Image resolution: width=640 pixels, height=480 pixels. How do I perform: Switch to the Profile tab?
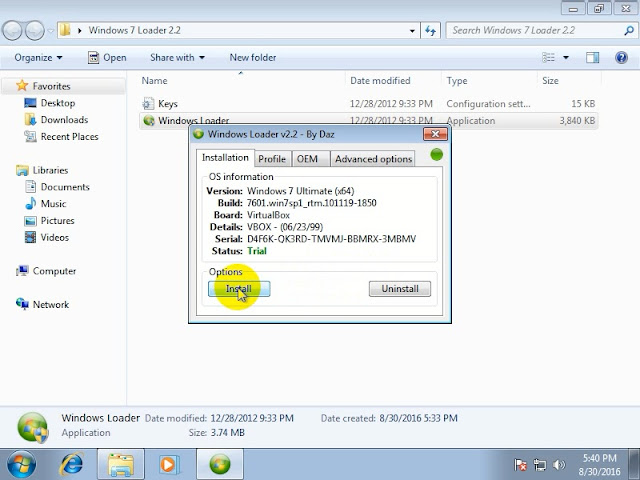coord(272,159)
